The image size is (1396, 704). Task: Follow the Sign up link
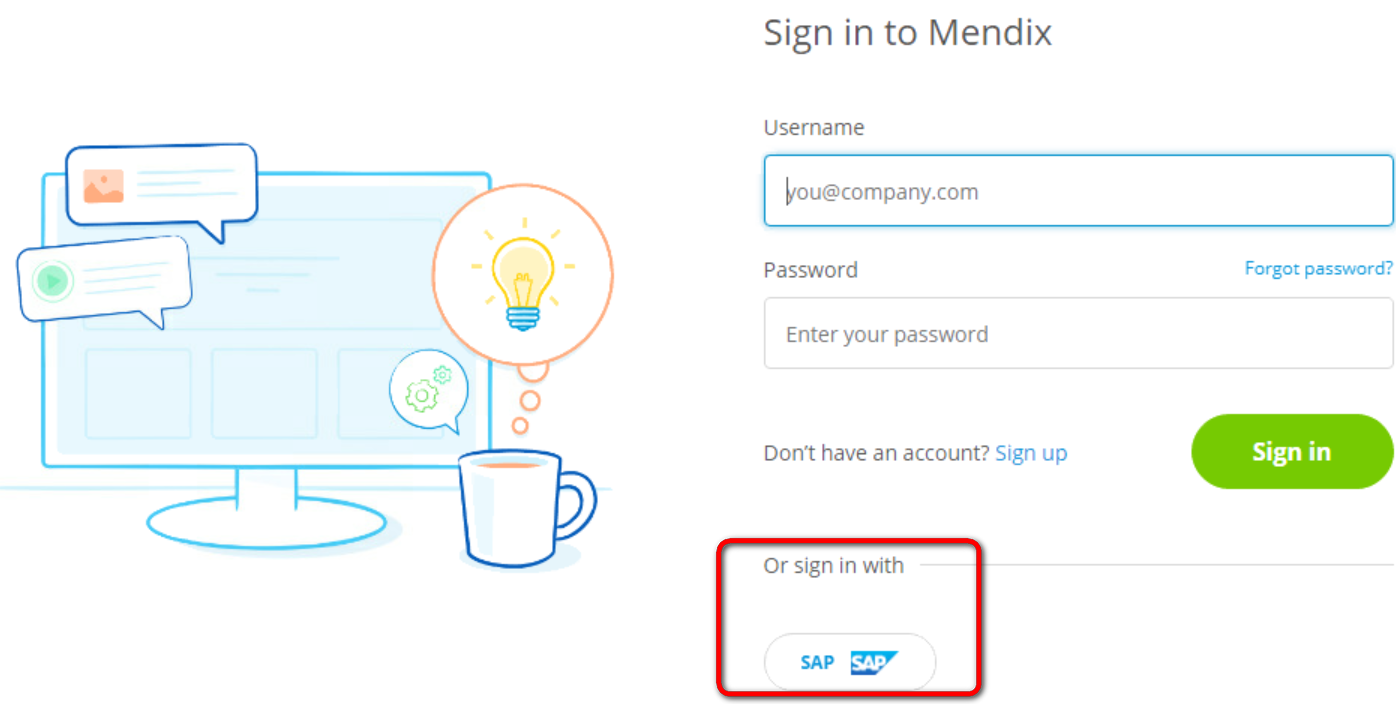click(1031, 453)
